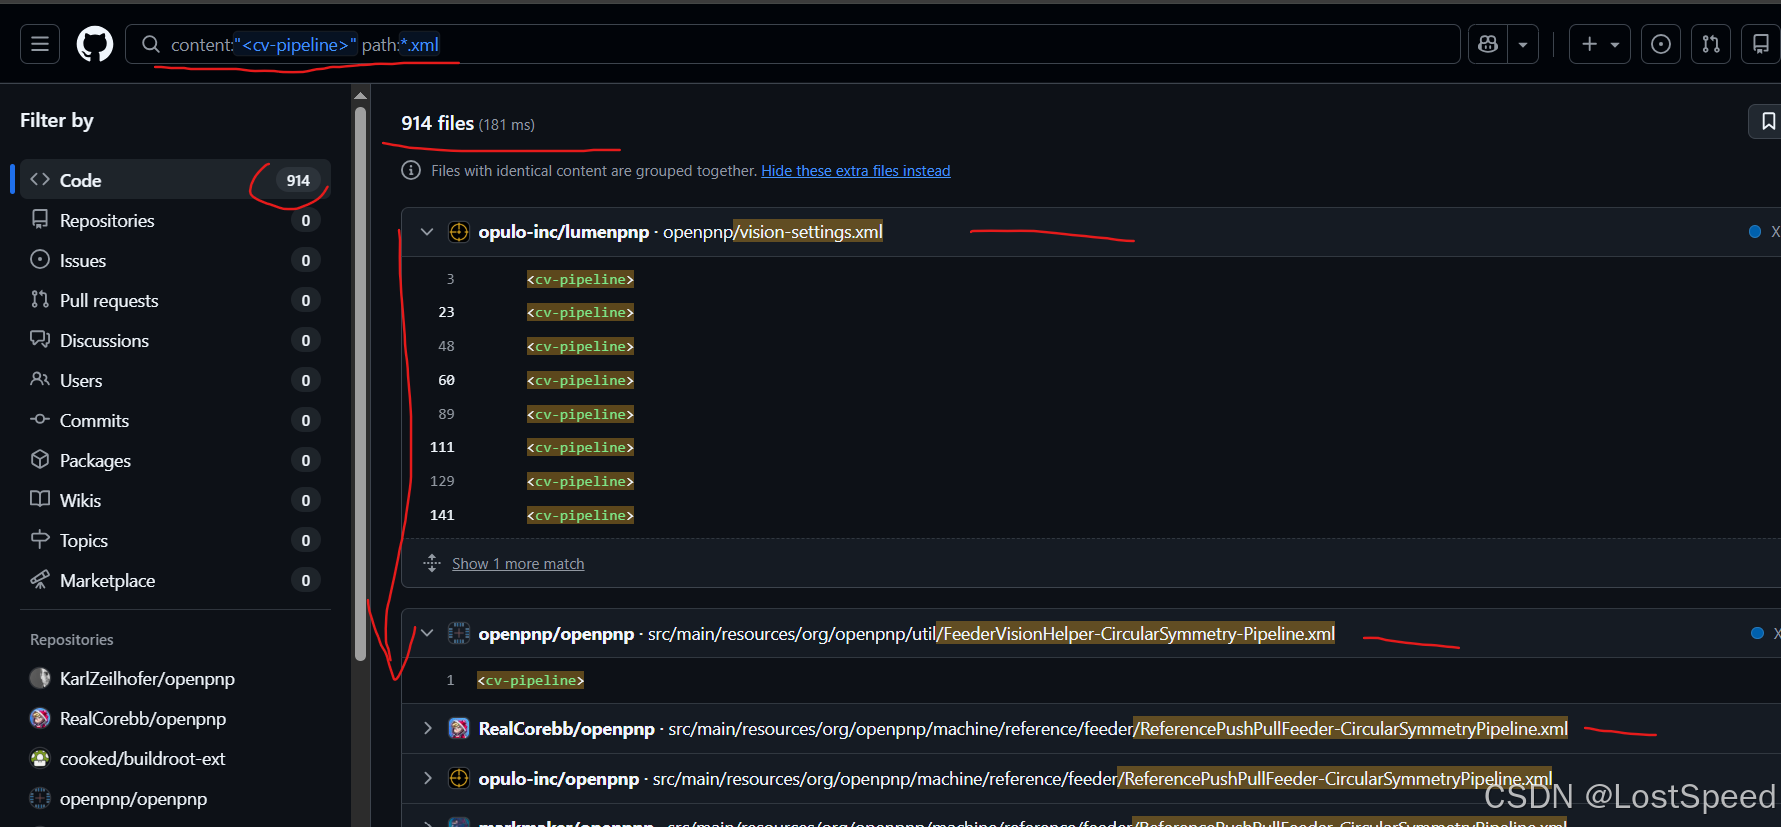The image size is (1781, 827).
Task: Select the Discussions filter
Action: pos(175,340)
